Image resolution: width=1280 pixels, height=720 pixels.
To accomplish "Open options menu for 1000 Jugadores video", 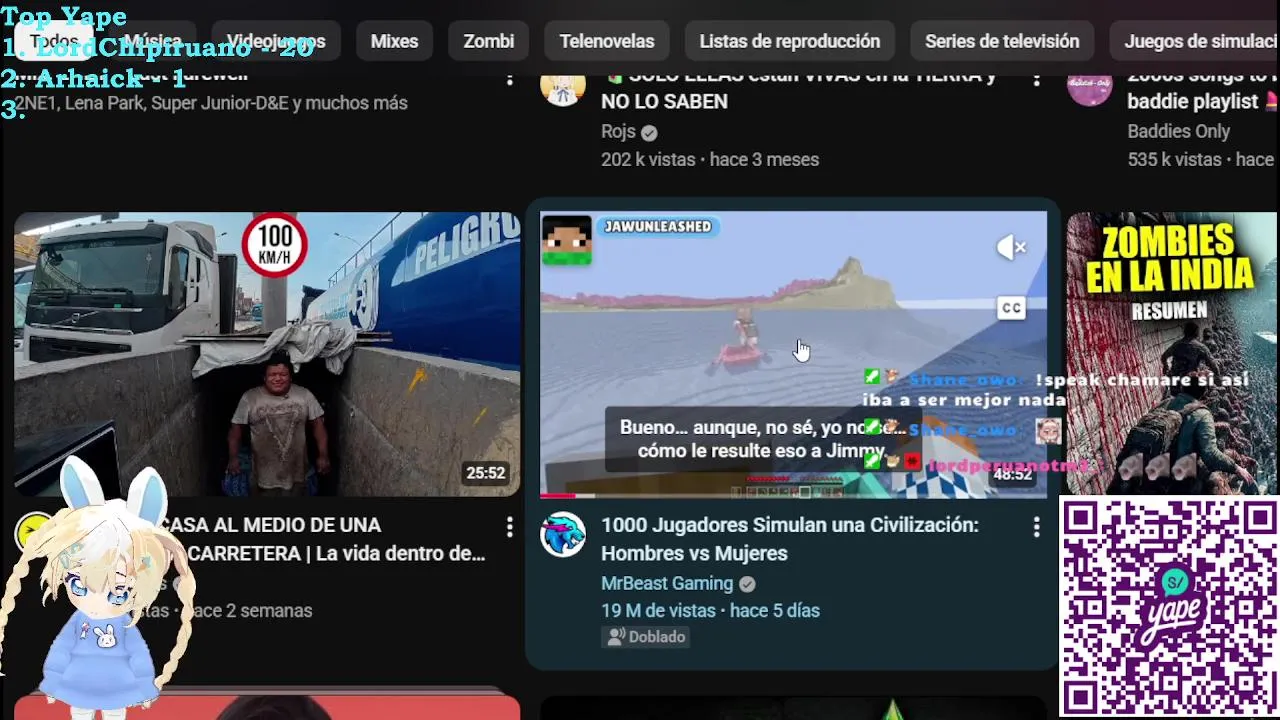I will [x=1036, y=526].
